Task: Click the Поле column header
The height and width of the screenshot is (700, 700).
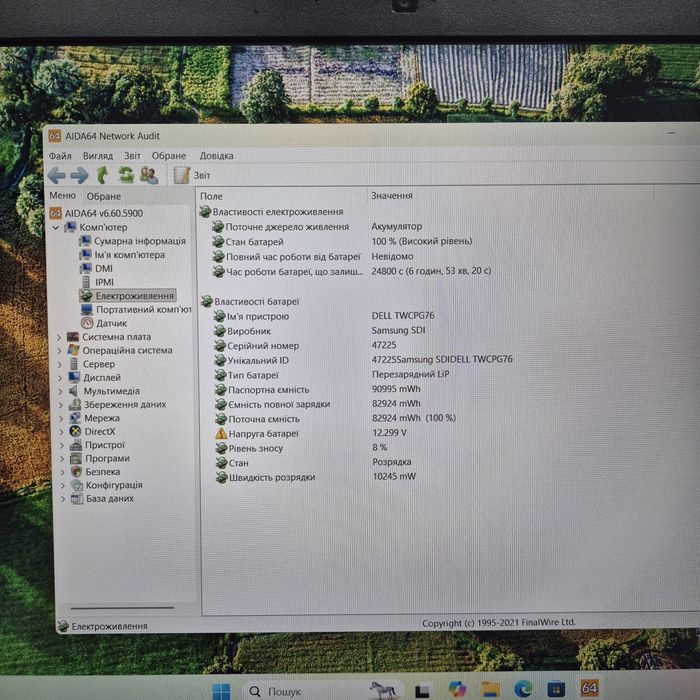Action: 211,196
